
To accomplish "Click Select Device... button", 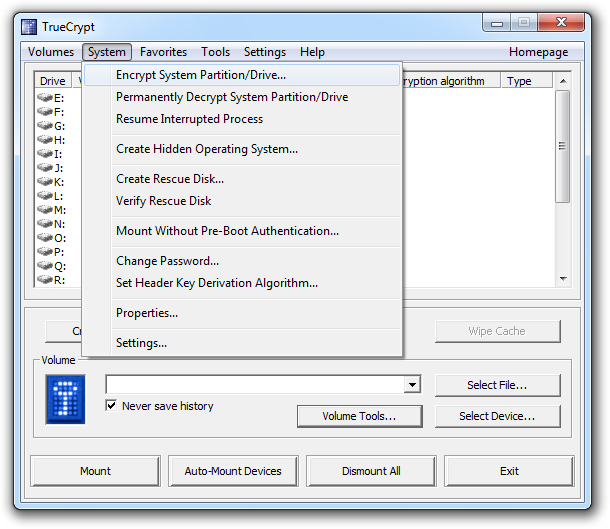I will pos(498,416).
